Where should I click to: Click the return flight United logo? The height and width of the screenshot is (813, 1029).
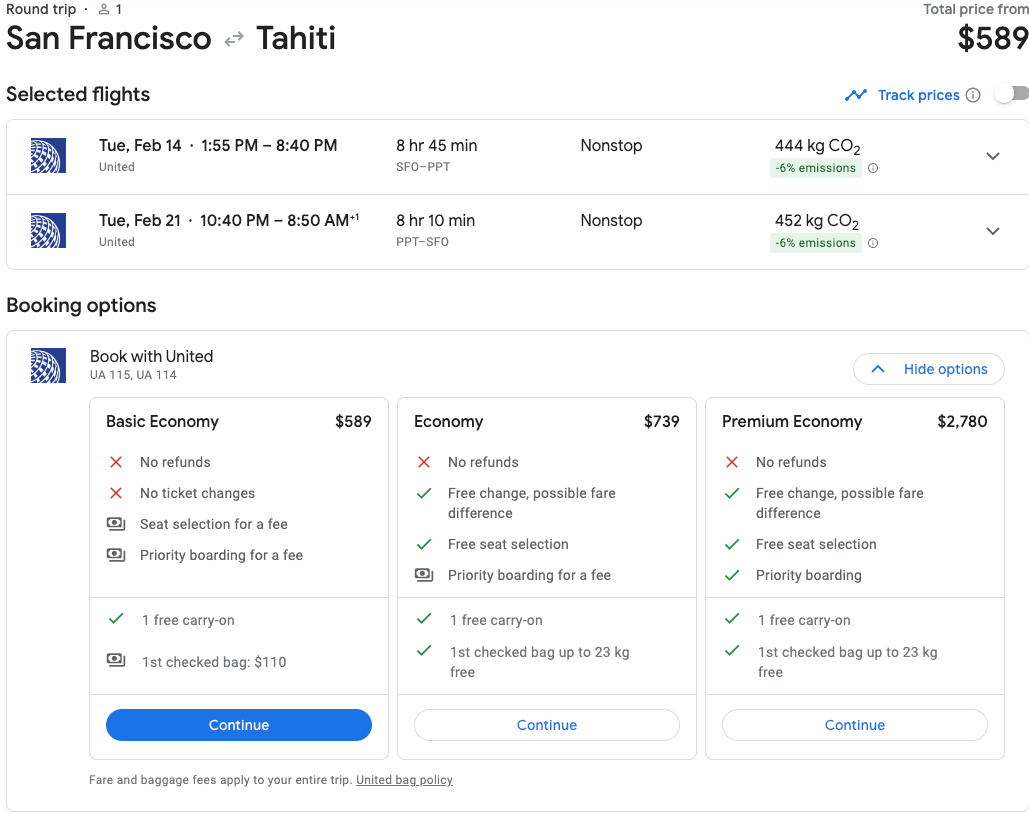click(48, 231)
